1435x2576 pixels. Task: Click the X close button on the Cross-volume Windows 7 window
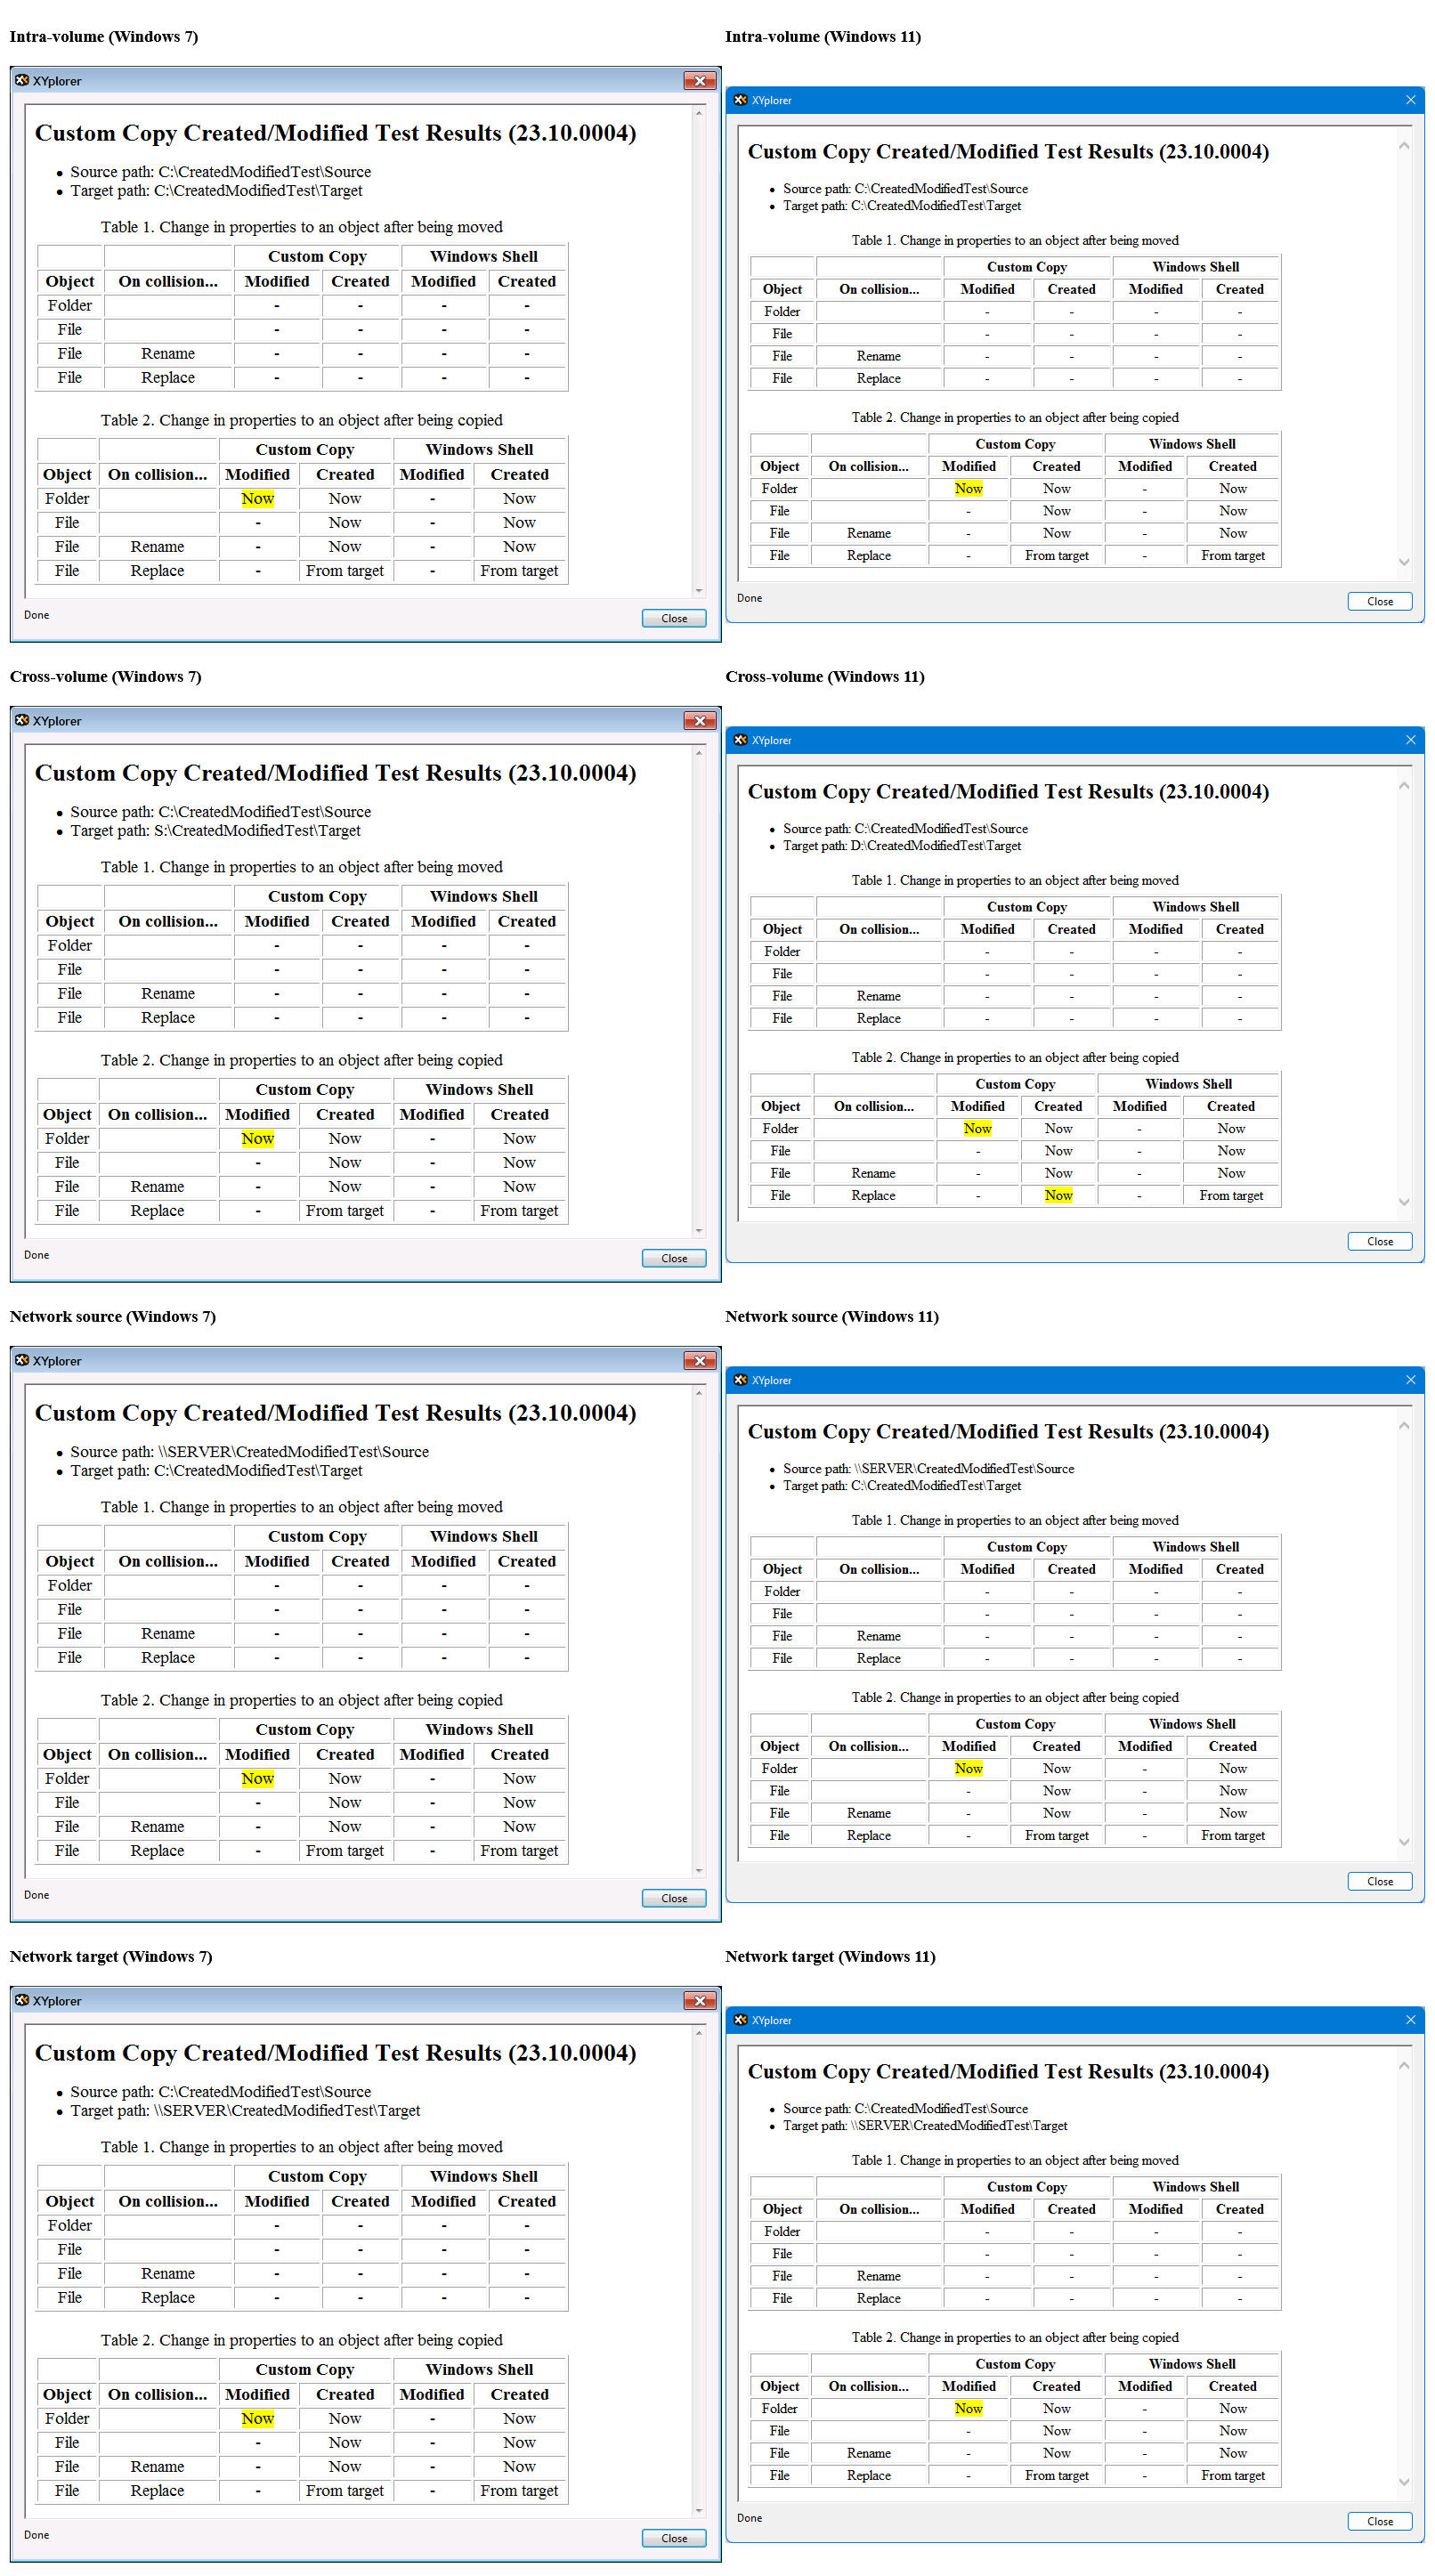[x=700, y=720]
